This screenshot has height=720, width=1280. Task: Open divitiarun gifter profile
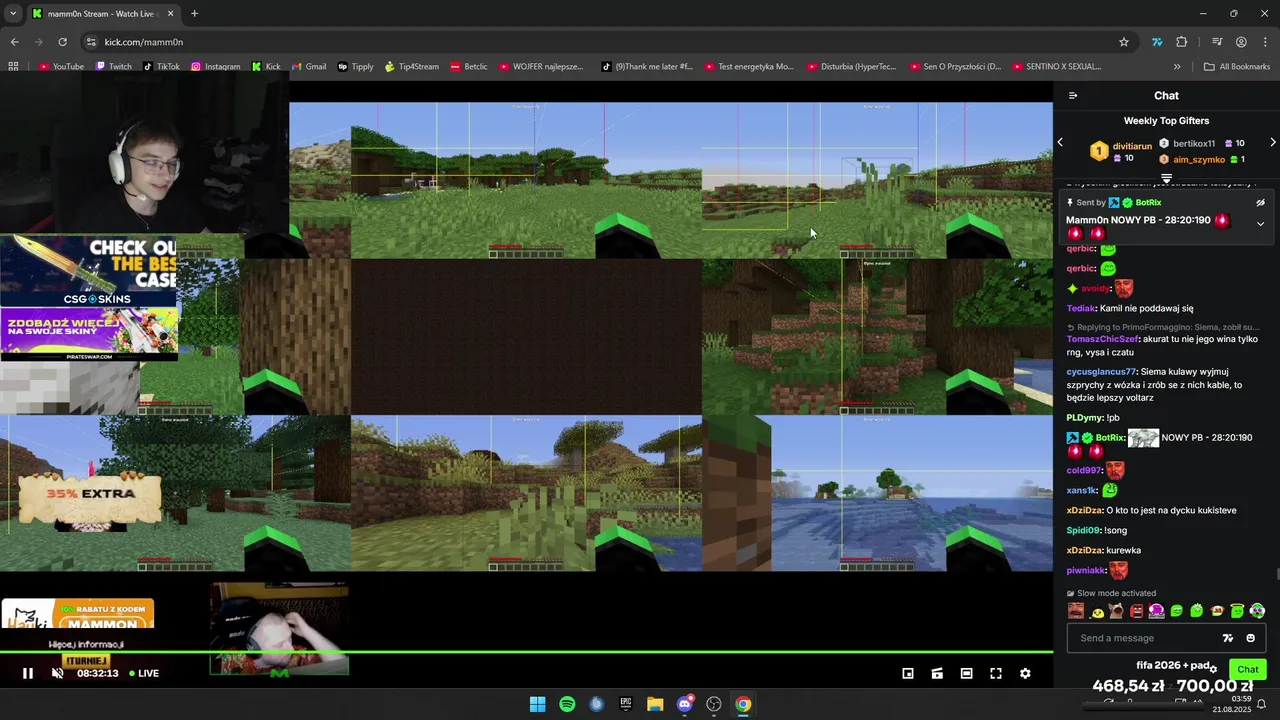click(x=1132, y=146)
